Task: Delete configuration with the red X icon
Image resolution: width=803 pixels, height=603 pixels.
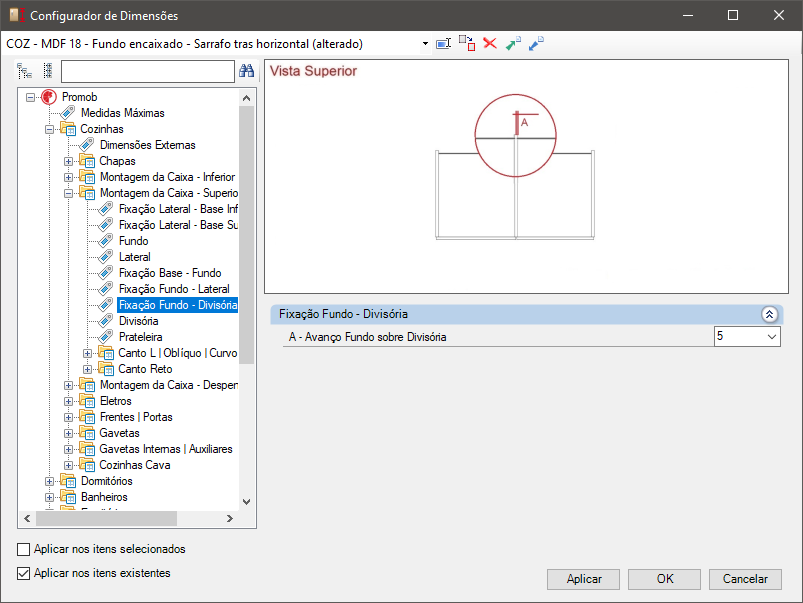Action: [490, 44]
